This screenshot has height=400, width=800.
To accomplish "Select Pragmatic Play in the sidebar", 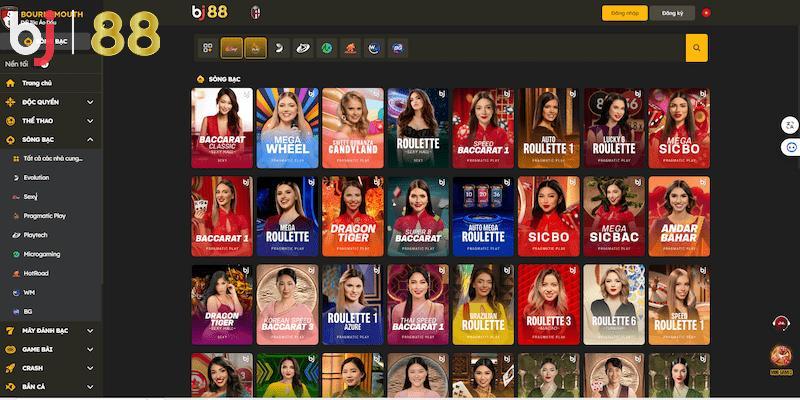I will (x=45, y=215).
